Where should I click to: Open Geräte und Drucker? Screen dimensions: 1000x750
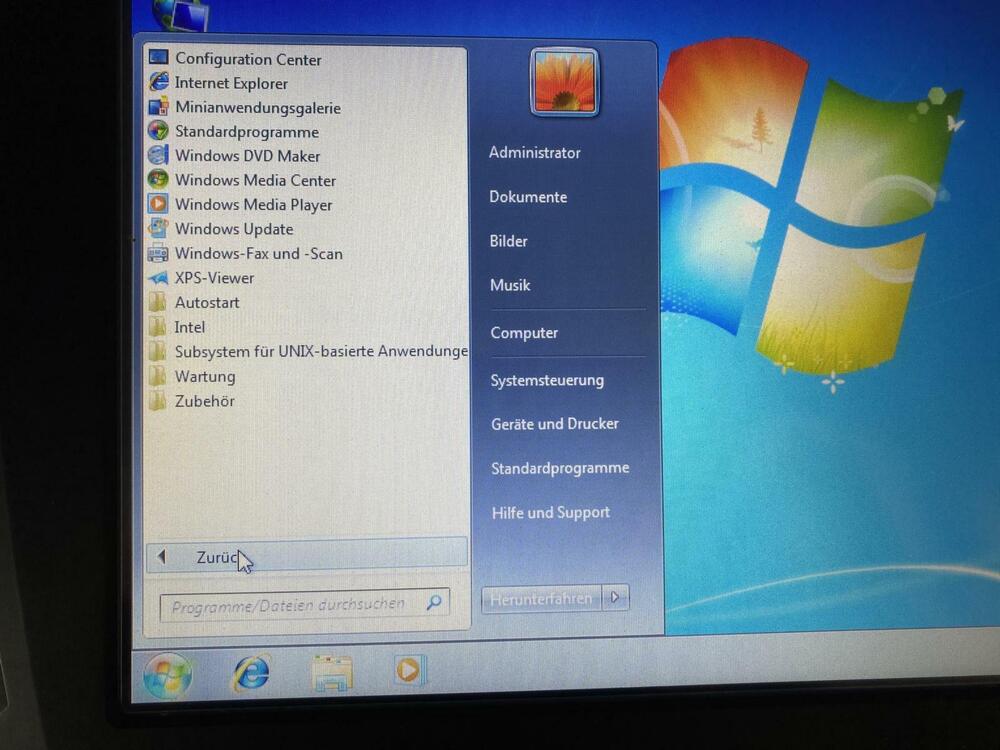(x=555, y=423)
